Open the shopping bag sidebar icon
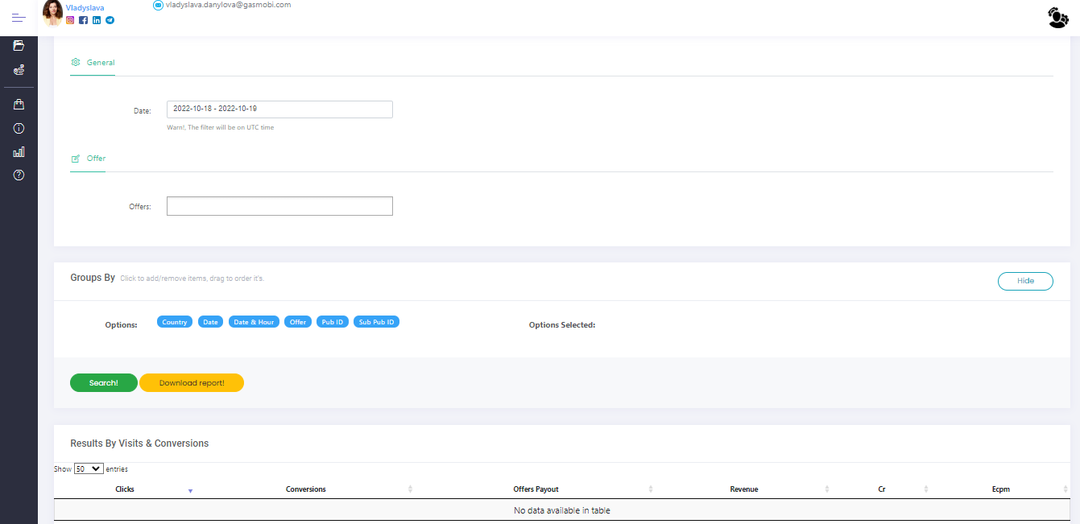The width and height of the screenshot is (1080, 524). tap(18, 104)
